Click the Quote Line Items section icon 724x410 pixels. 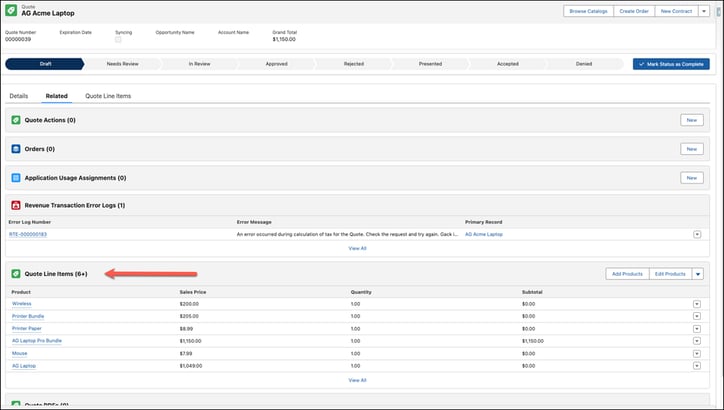coord(16,274)
